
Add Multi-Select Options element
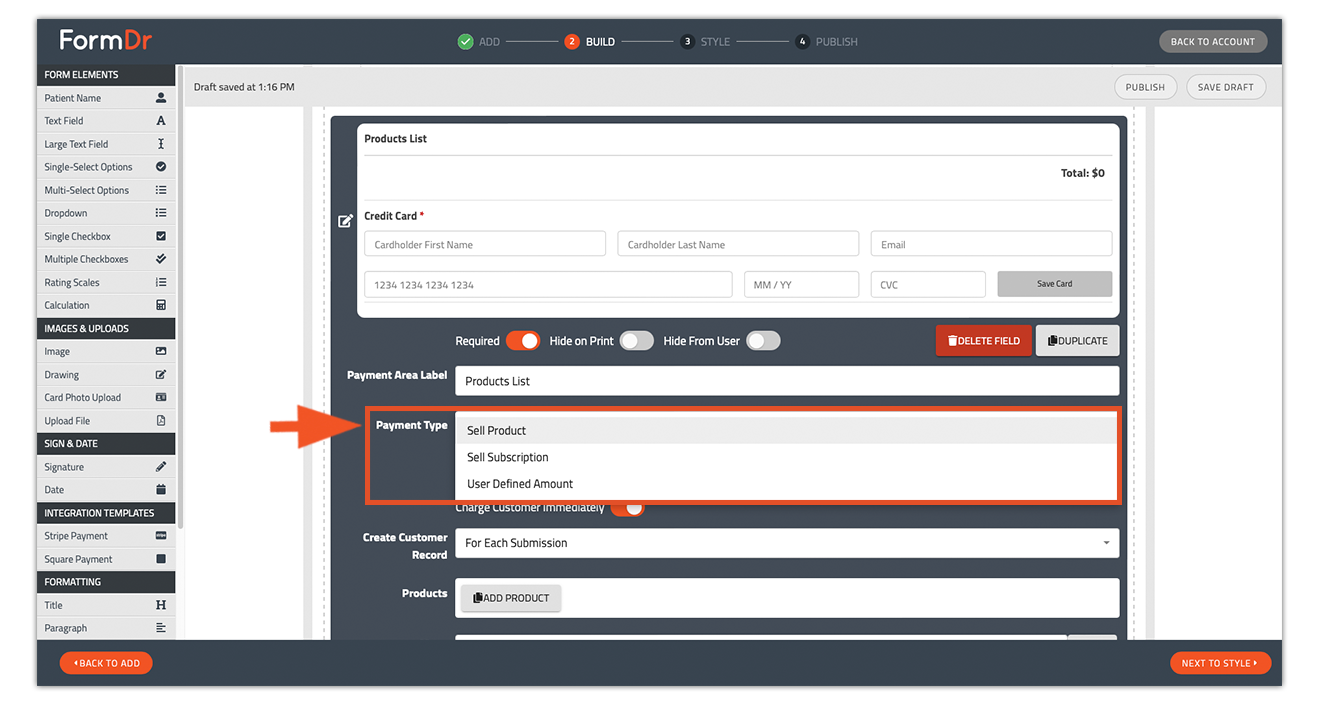[106, 190]
